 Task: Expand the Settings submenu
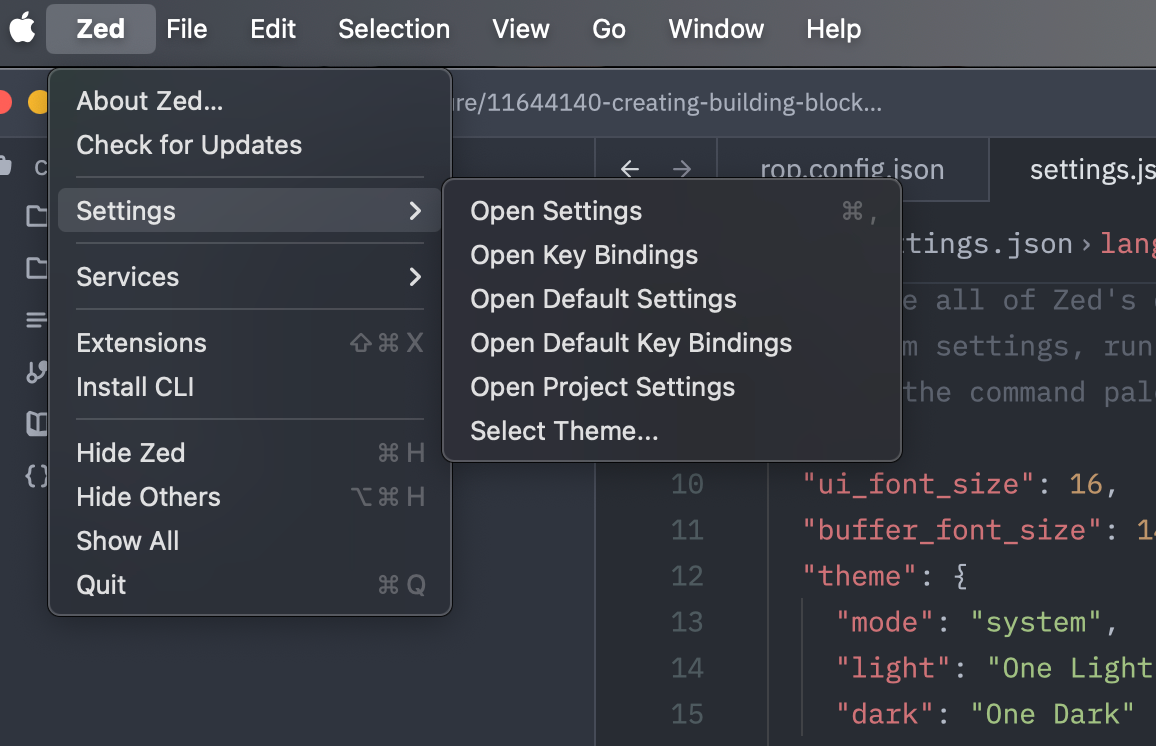126,211
